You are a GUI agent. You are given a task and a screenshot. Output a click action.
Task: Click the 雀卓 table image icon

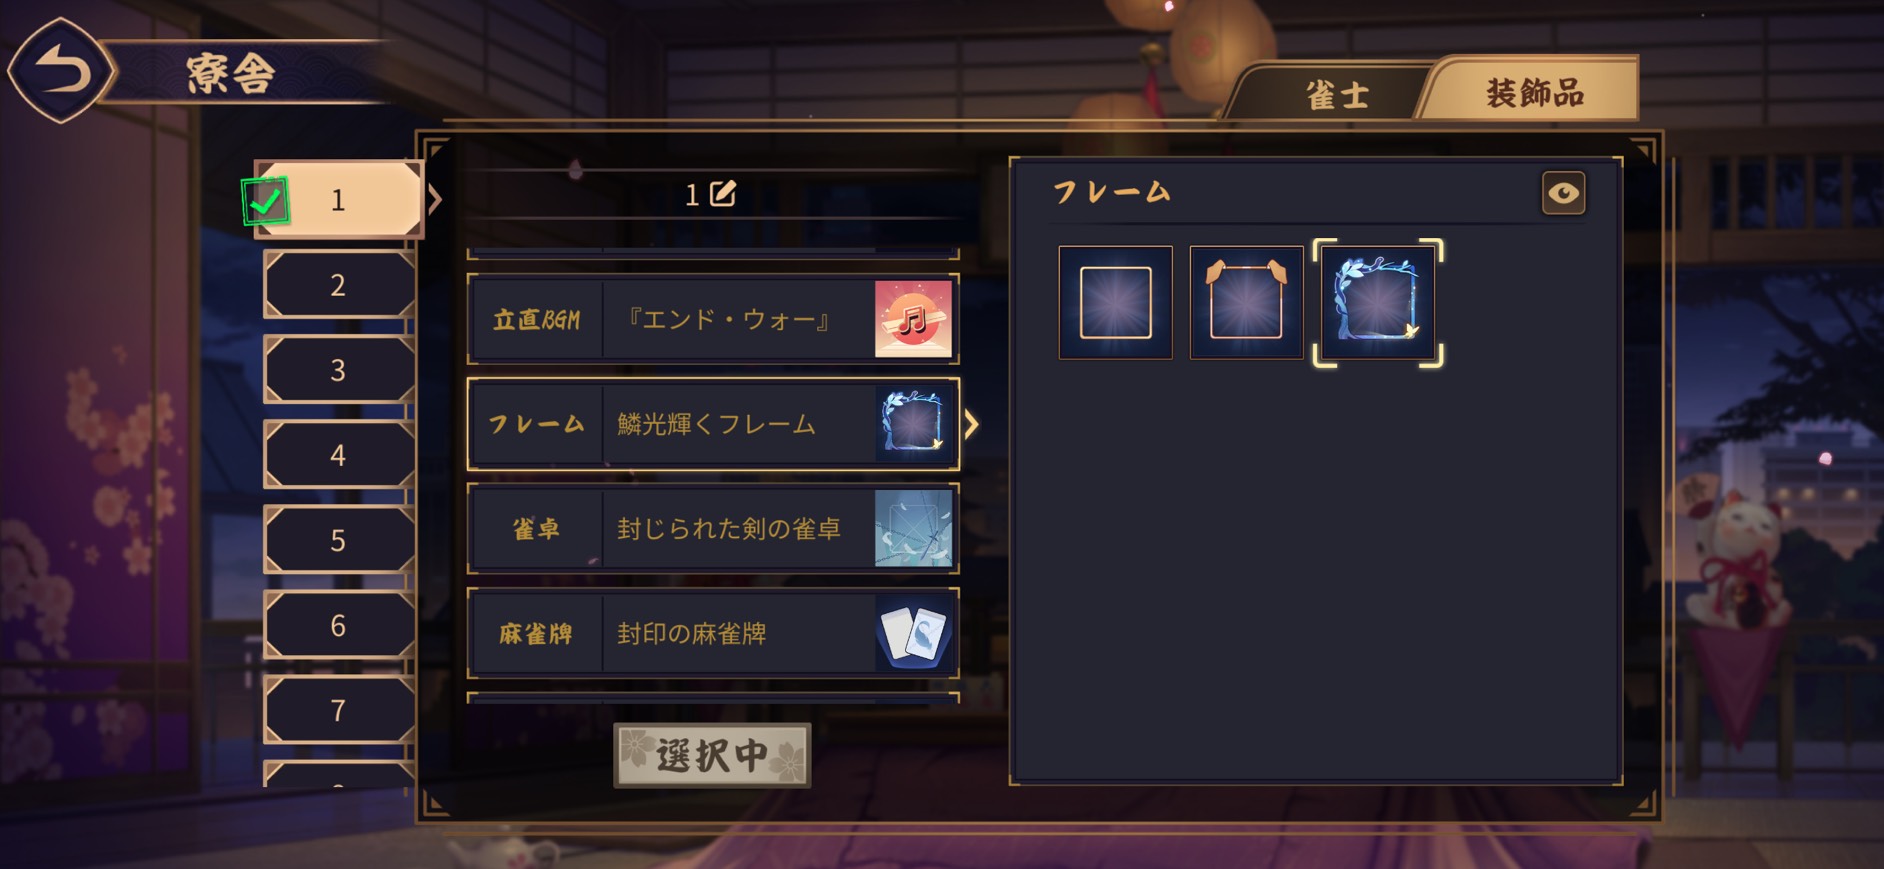click(913, 528)
